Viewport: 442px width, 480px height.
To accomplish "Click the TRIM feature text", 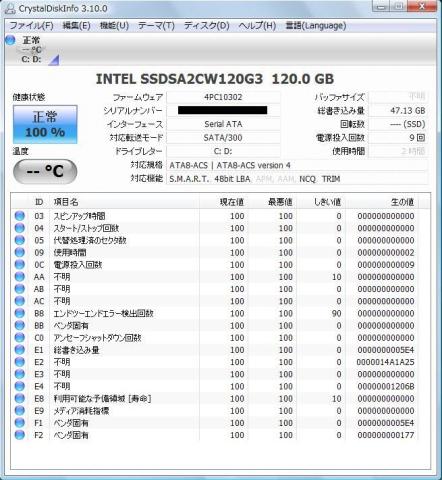I will click(331, 179).
